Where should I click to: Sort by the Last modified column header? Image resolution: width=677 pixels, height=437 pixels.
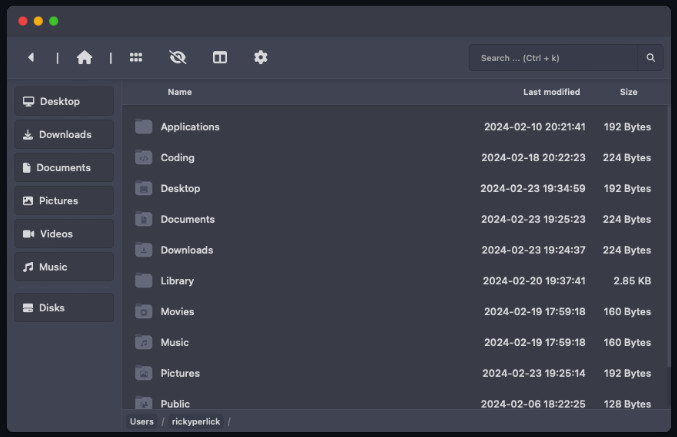click(551, 92)
